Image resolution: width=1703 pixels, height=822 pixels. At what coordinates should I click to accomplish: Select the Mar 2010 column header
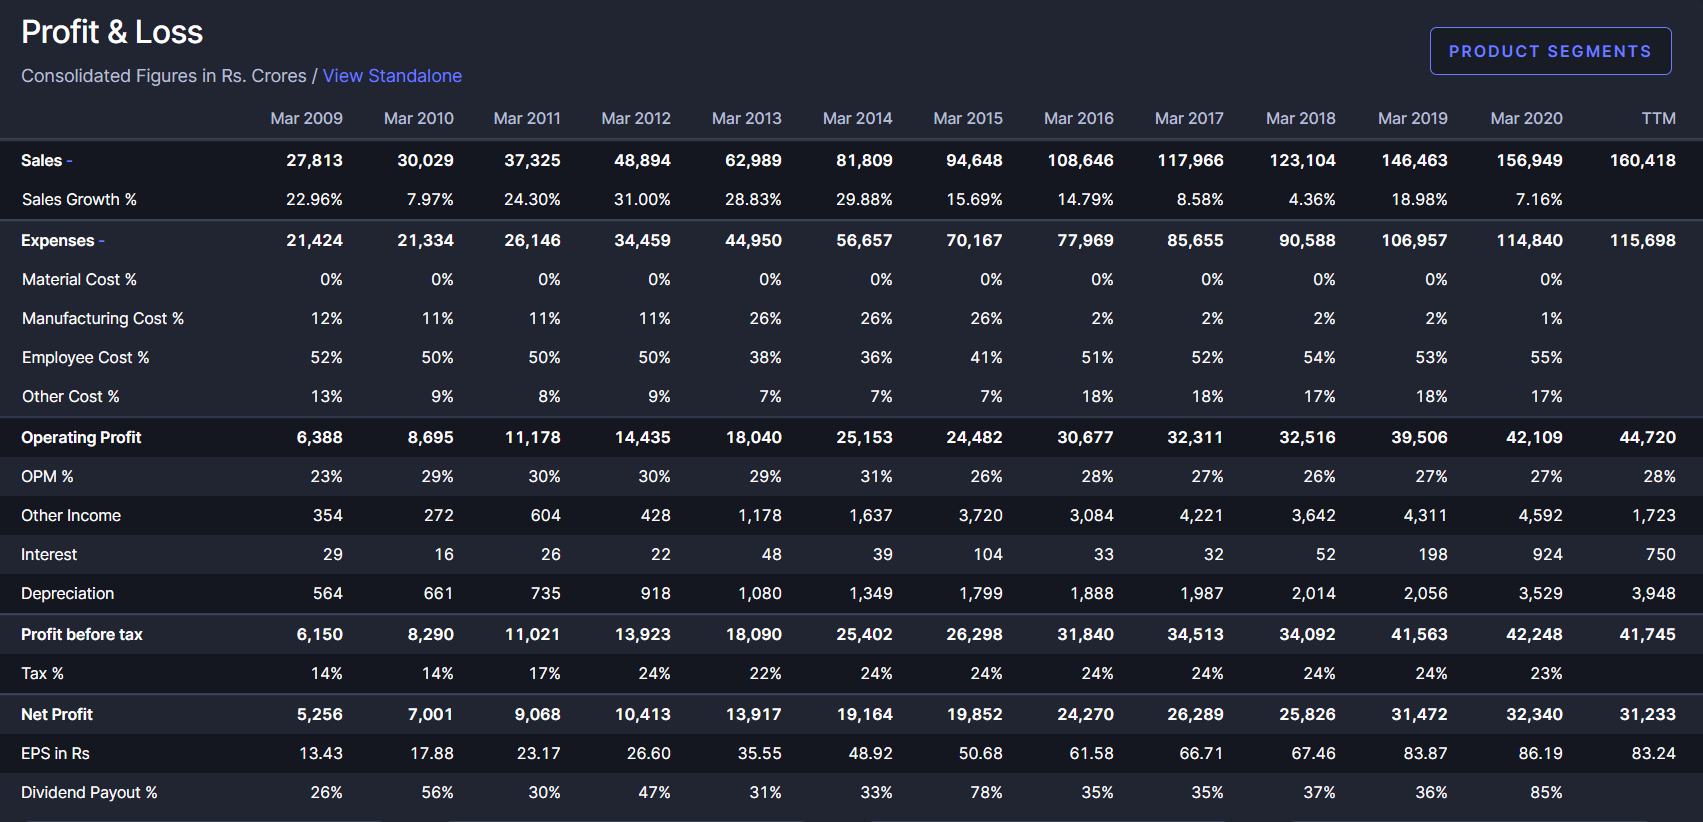tap(418, 118)
